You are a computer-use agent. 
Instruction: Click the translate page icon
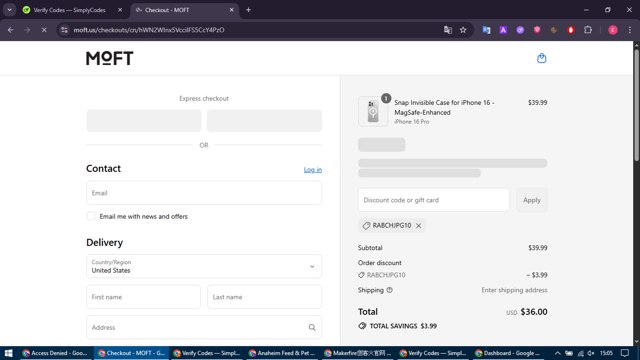(x=448, y=30)
